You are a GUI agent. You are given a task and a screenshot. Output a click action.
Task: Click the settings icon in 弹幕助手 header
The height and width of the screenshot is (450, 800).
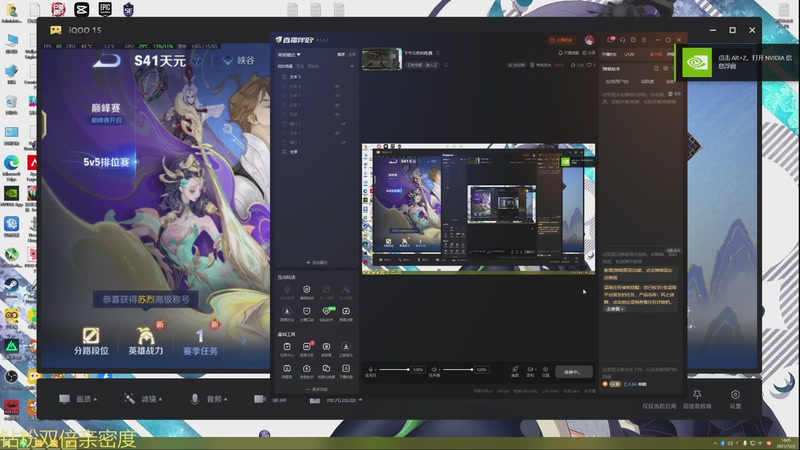[665, 68]
